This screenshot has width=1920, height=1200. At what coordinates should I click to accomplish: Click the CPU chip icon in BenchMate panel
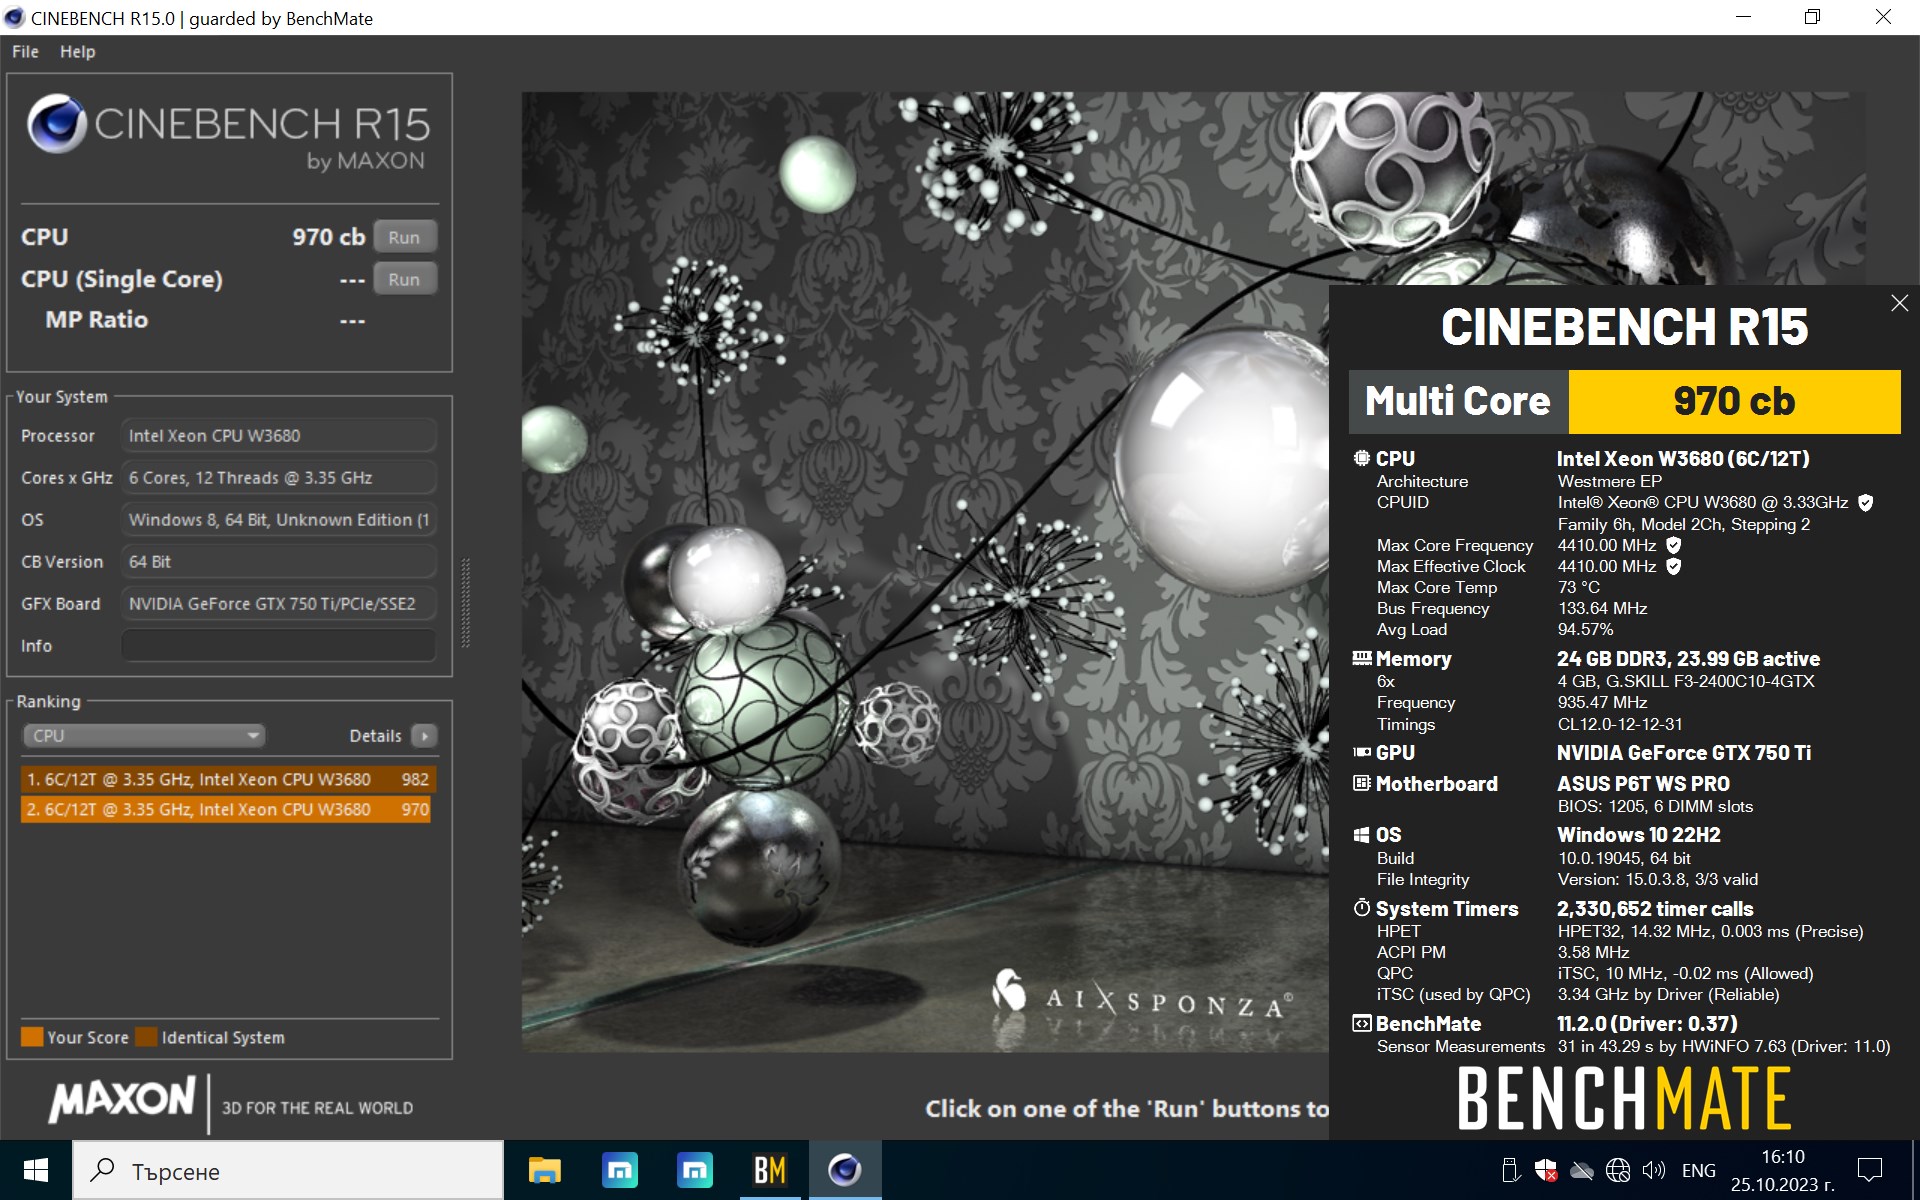tap(1362, 458)
